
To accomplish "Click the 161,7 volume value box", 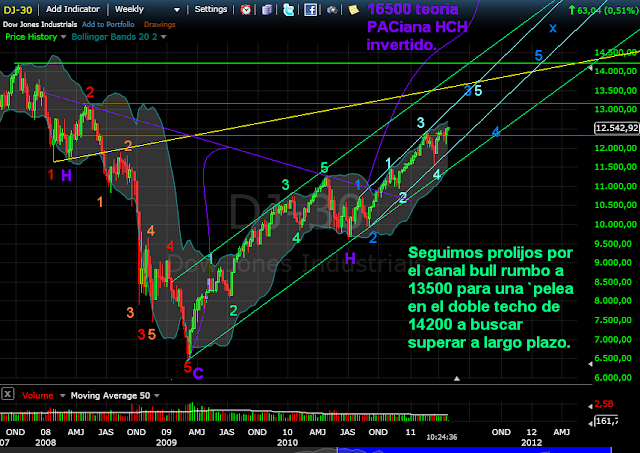I will click(x=606, y=421).
